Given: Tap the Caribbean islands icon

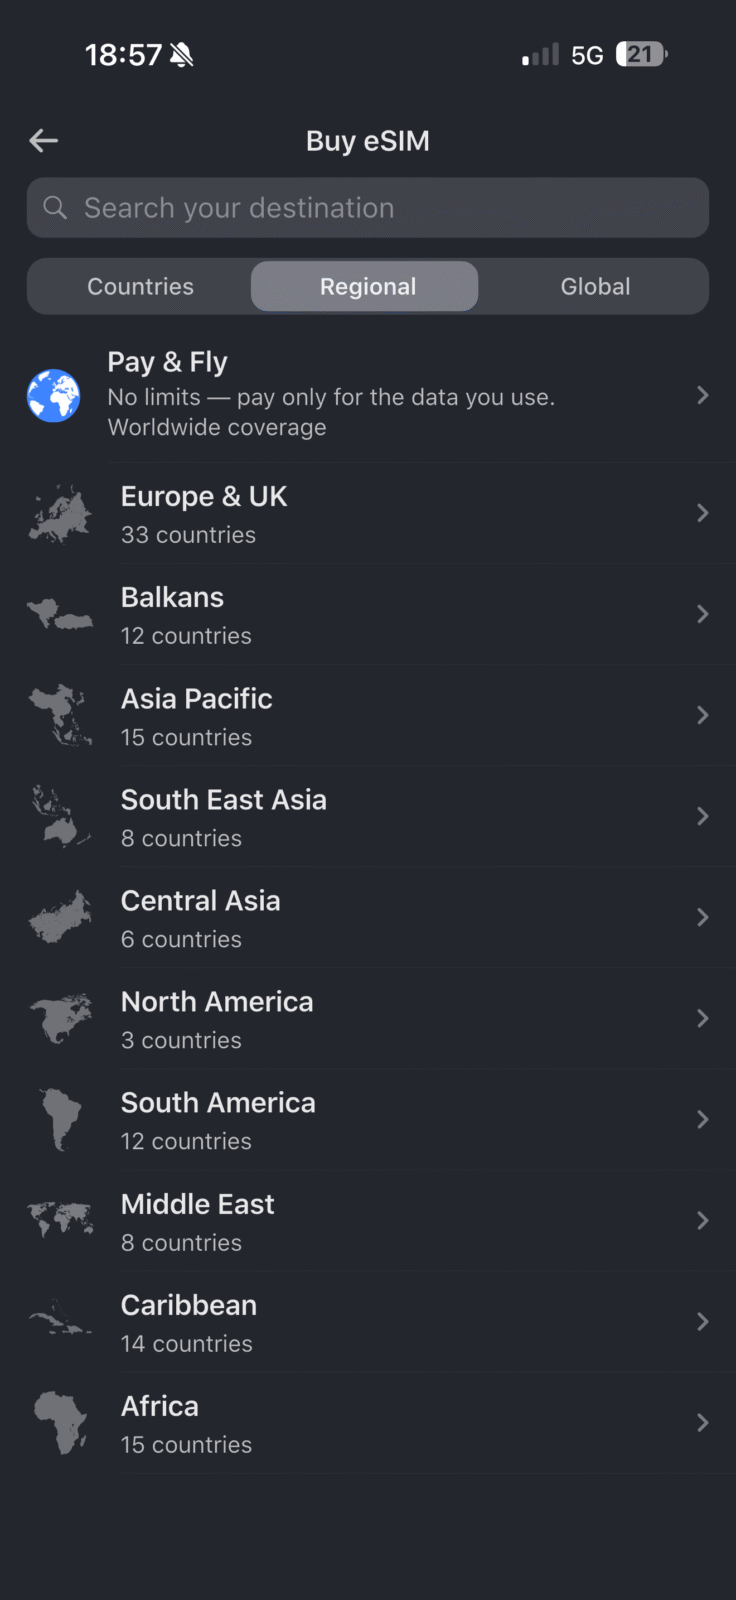Looking at the screenshot, I should (60, 1322).
